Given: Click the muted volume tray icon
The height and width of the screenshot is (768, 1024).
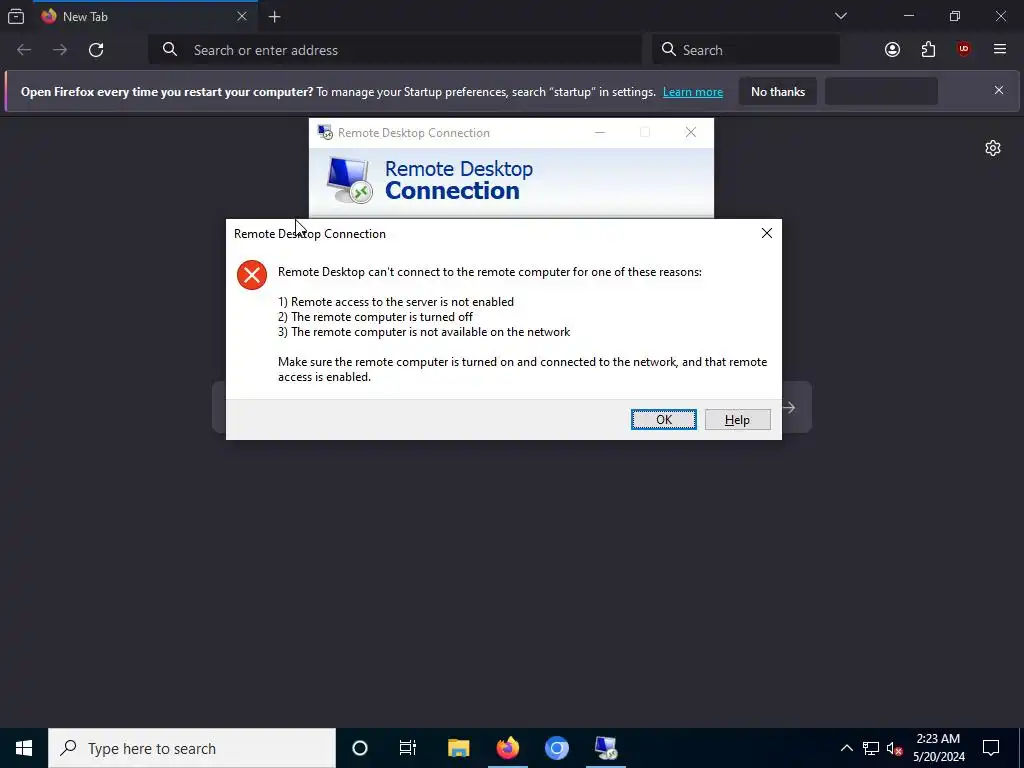Looking at the screenshot, I should tap(895, 748).
